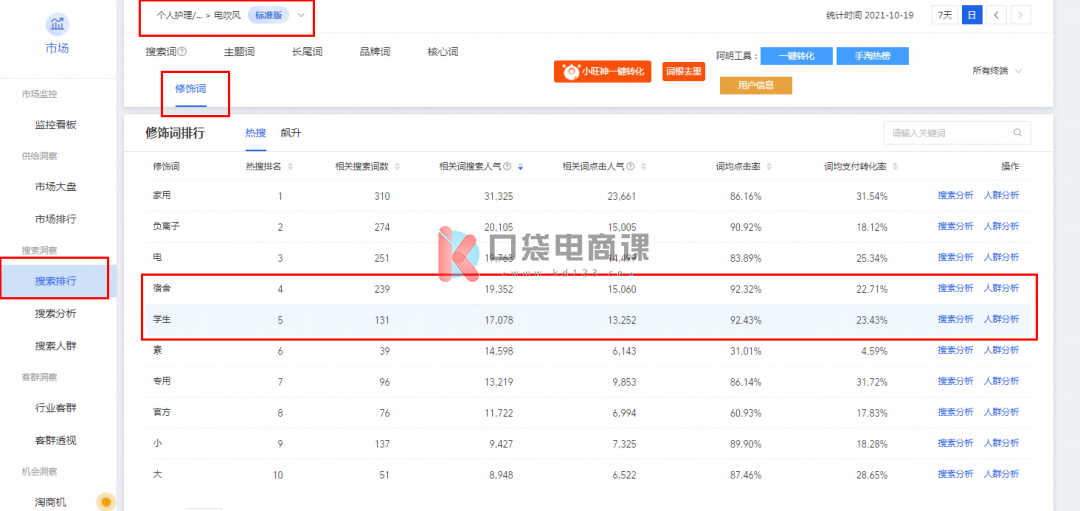This screenshot has height=511, width=1080.
Task: Open 搜索人群 in the left sidebar
Action: pos(55,347)
